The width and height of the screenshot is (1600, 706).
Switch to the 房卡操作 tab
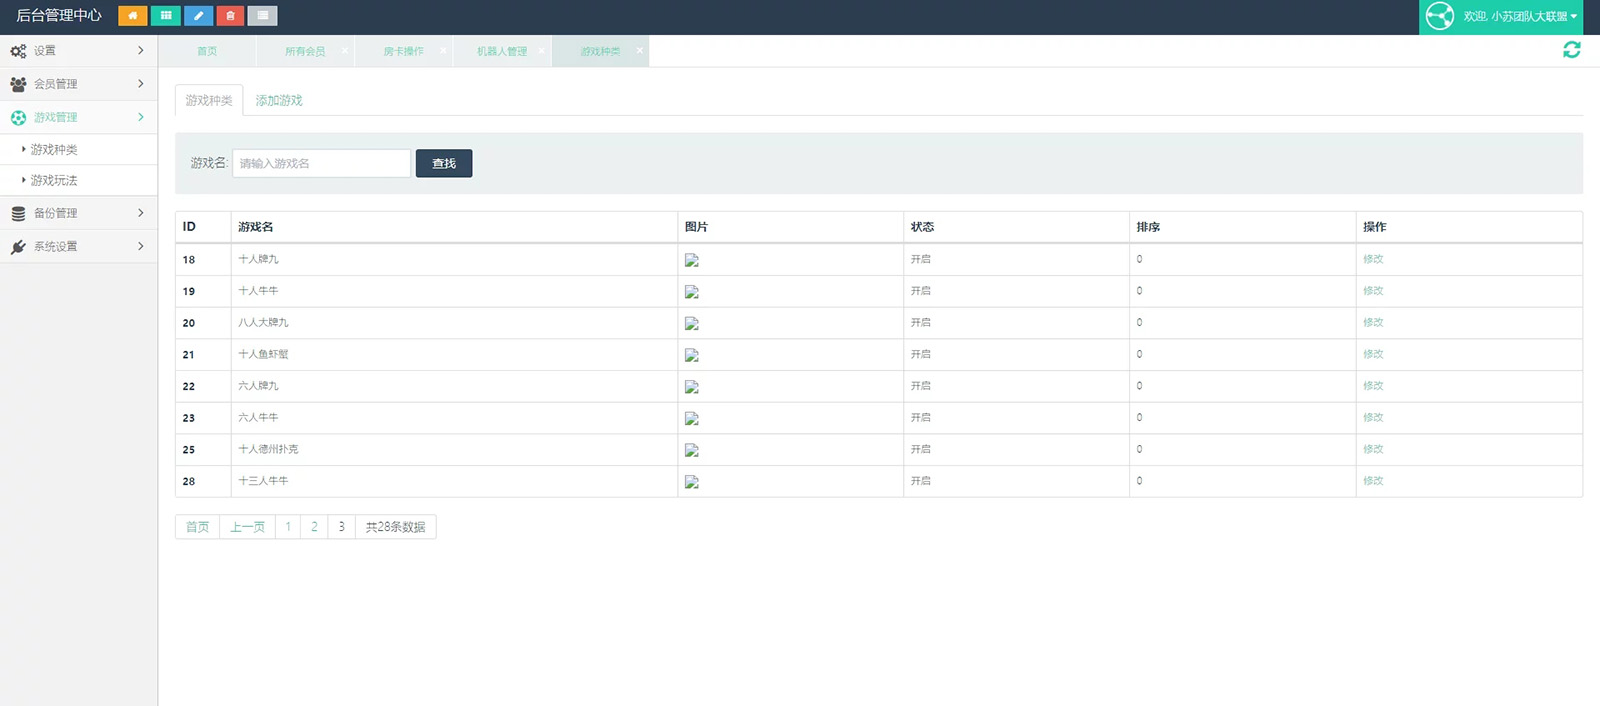[x=403, y=52]
